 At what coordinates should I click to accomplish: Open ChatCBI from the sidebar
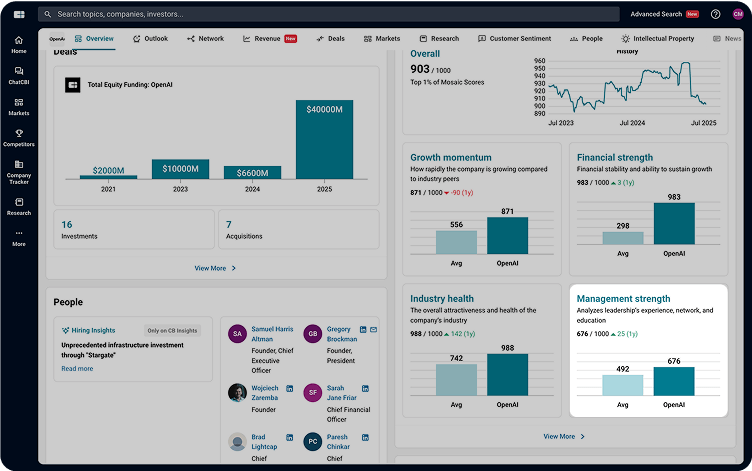click(18, 75)
